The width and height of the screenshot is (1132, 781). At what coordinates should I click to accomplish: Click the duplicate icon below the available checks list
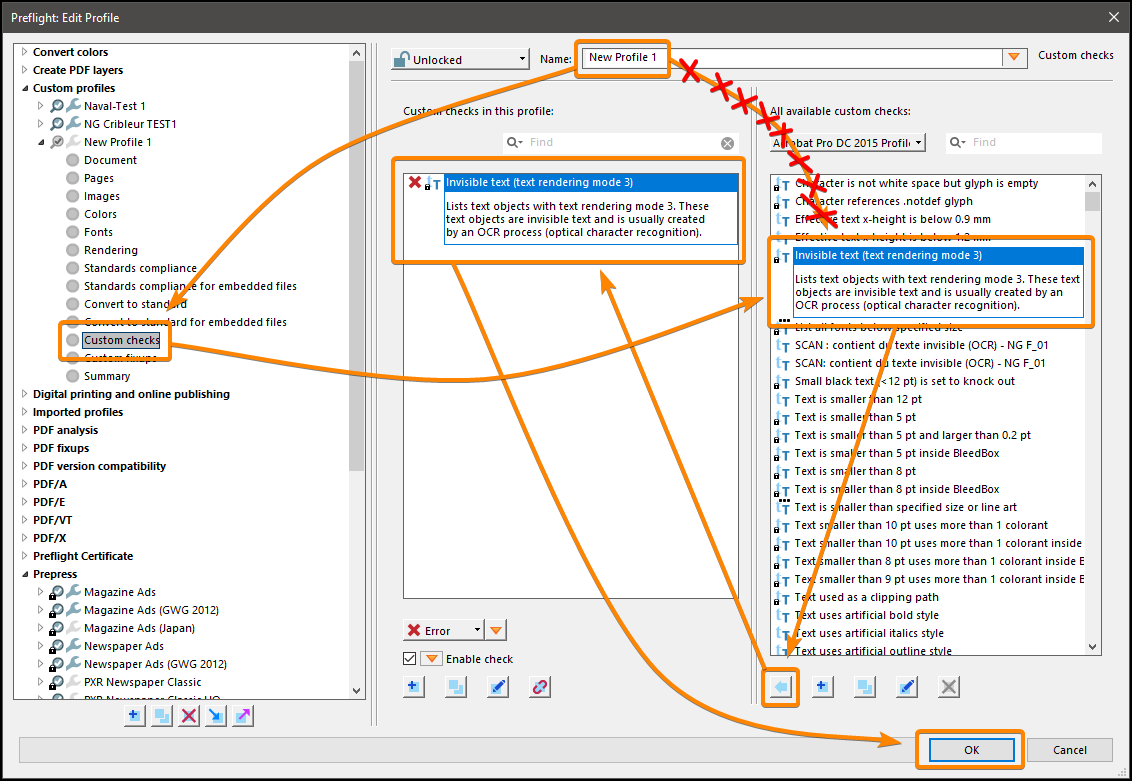pyautogui.click(x=864, y=687)
